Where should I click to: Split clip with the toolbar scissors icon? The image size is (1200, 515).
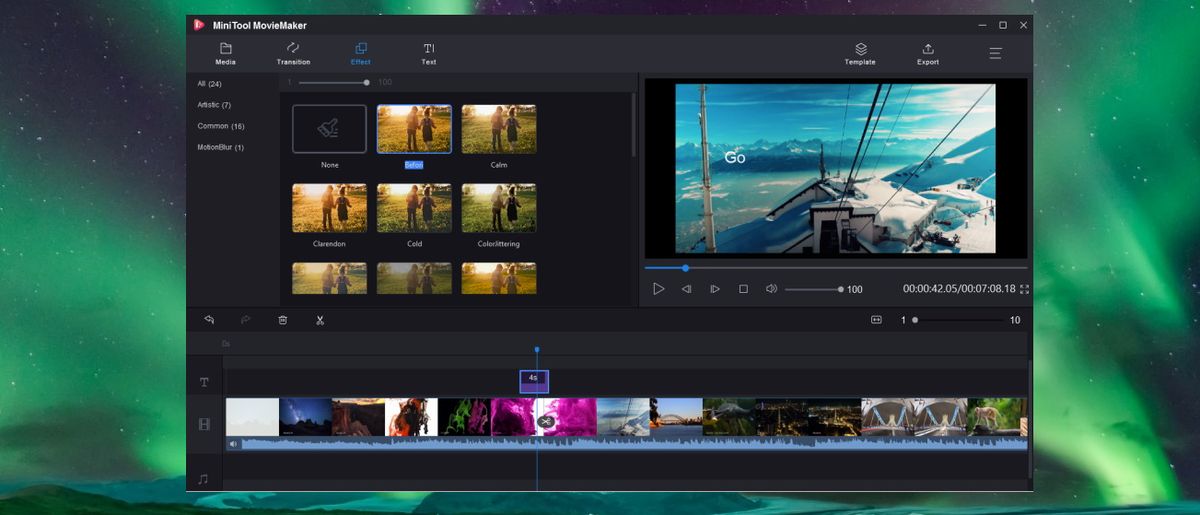tap(320, 320)
